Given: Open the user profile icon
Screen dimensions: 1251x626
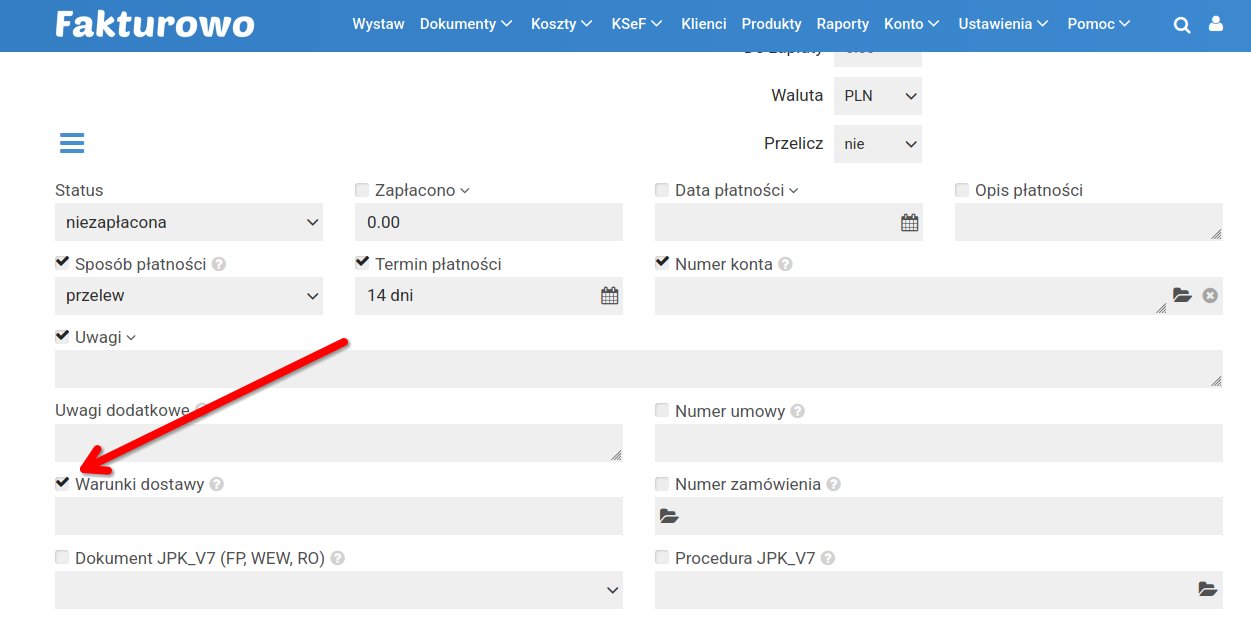Looking at the screenshot, I should pos(1216,24).
